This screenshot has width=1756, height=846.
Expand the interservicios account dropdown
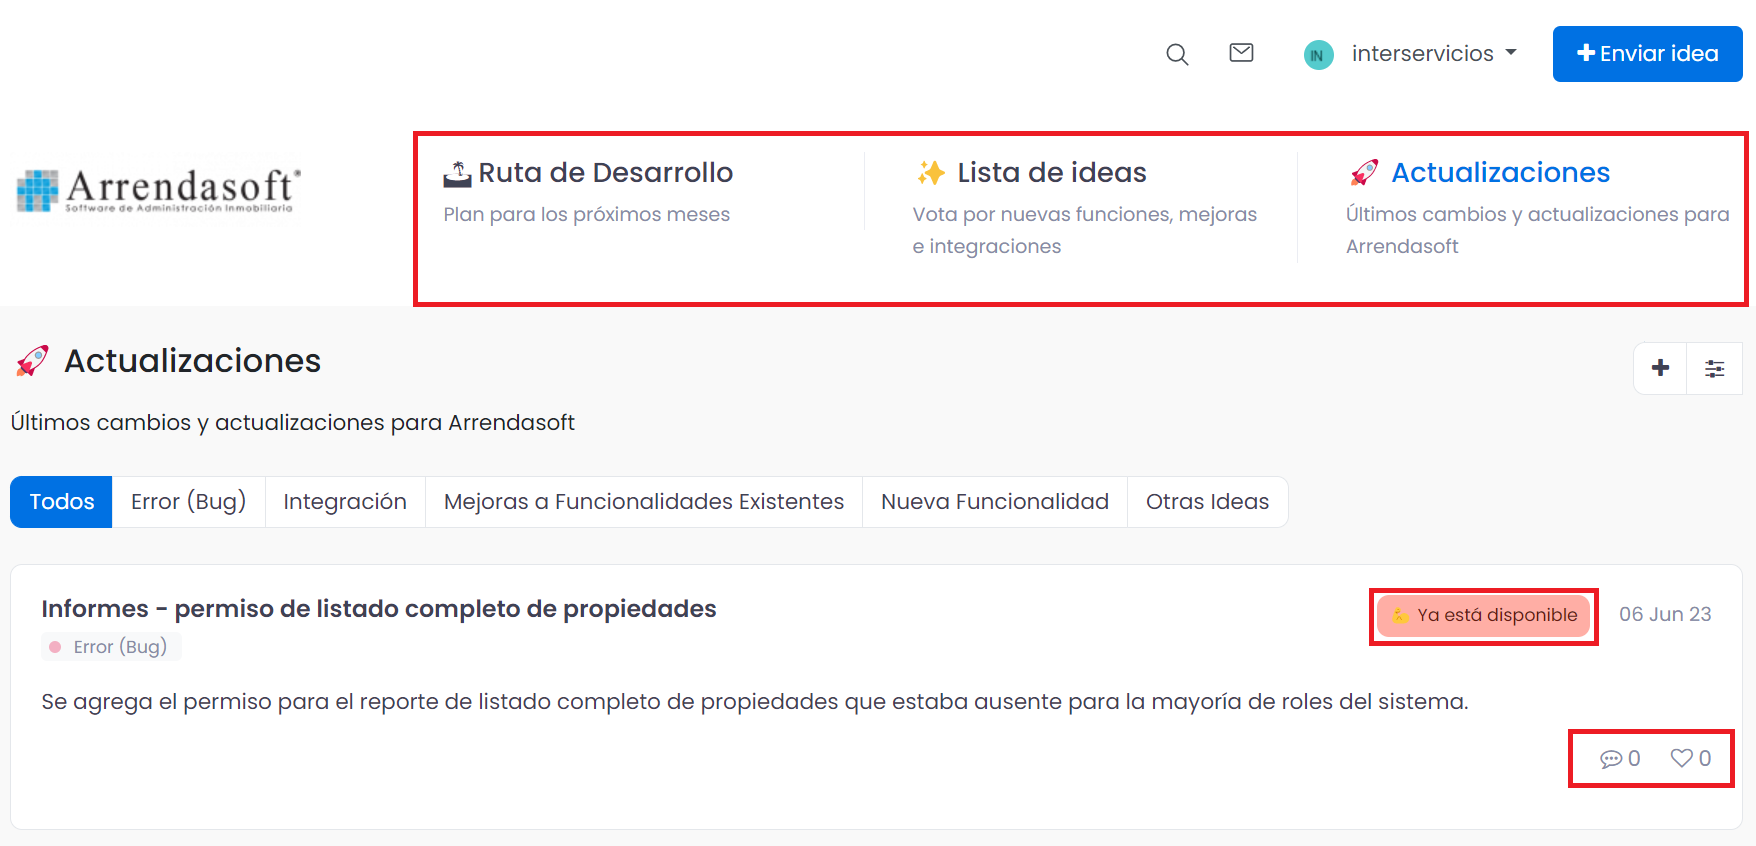coord(1434,54)
